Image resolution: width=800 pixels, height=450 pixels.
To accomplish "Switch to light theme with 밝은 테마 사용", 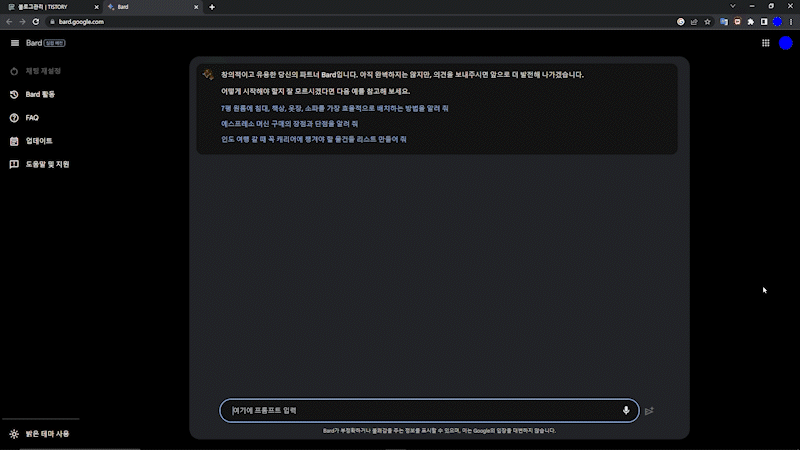I will (47, 434).
